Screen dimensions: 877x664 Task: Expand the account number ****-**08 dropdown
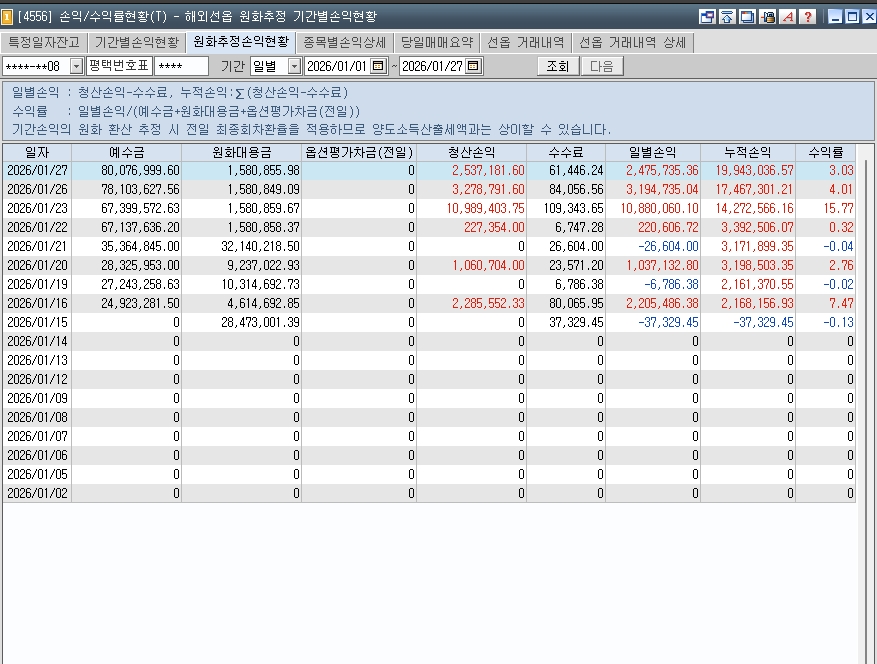coord(77,67)
